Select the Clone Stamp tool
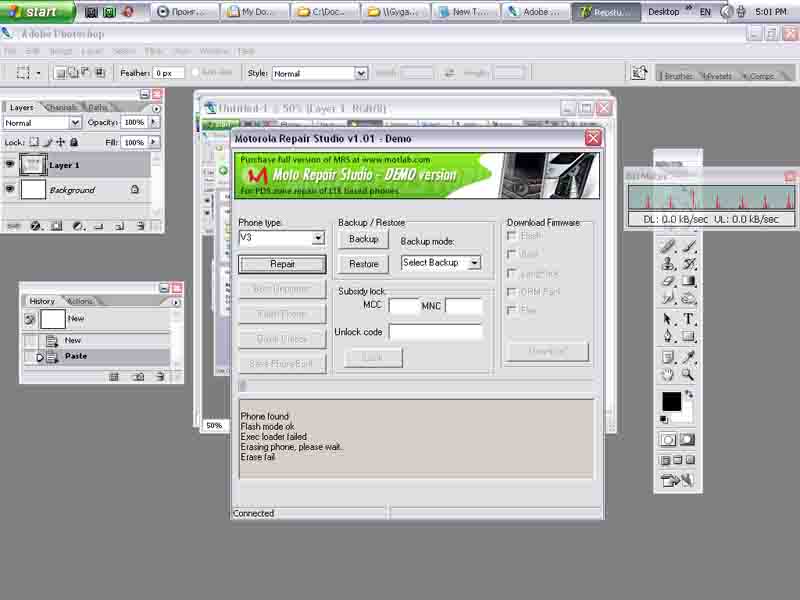This screenshot has width=800, height=600. tap(668, 264)
